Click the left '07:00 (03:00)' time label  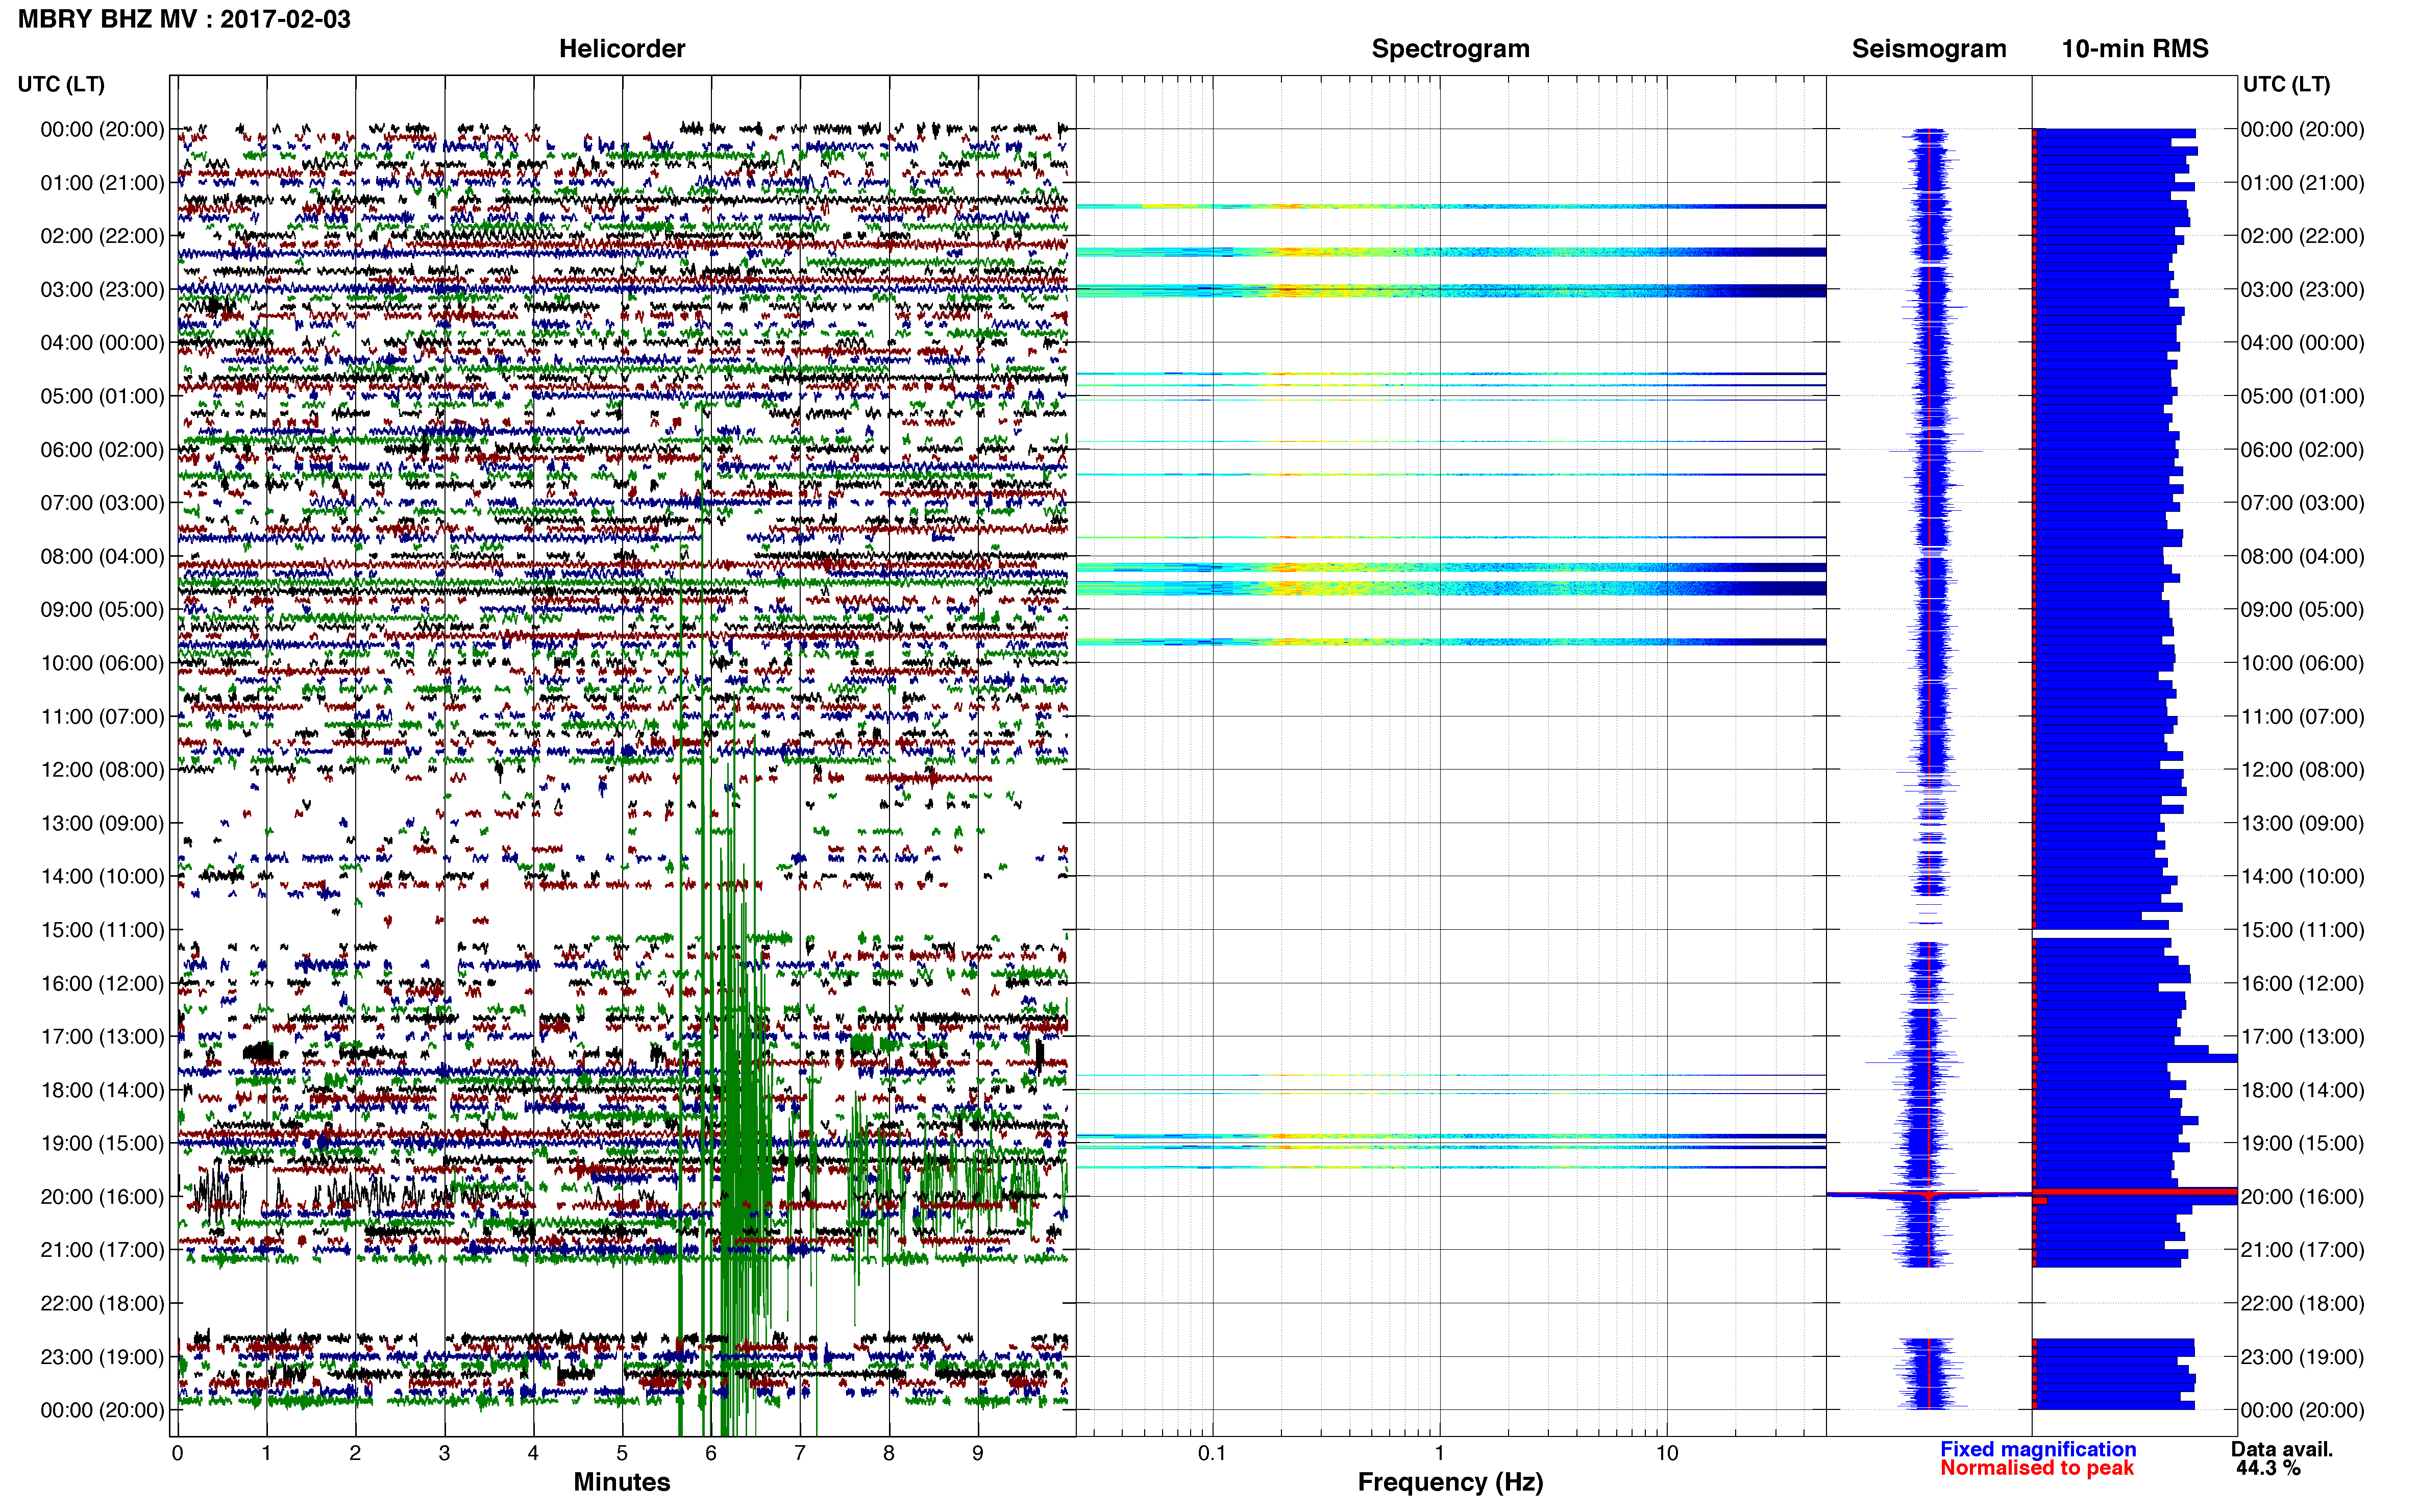(x=102, y=503)
